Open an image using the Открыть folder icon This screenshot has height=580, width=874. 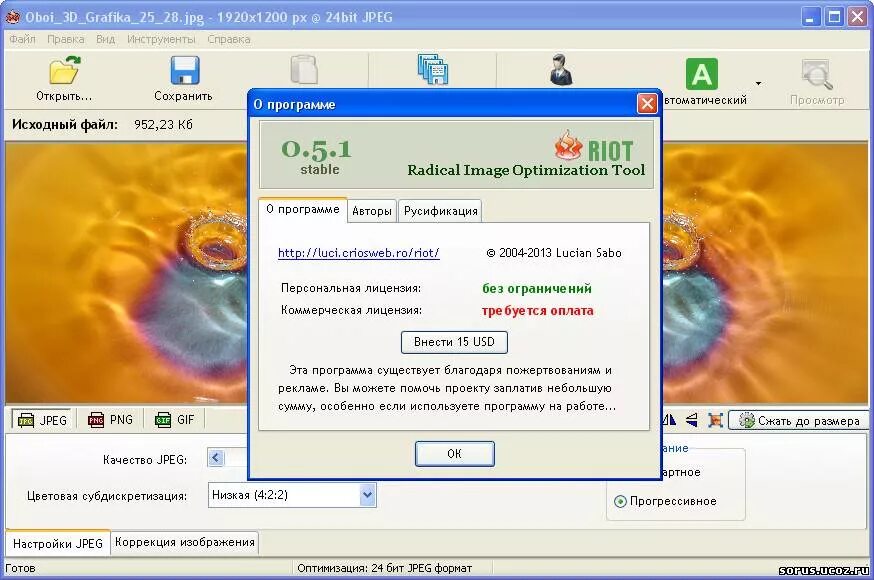pos(62,70)
